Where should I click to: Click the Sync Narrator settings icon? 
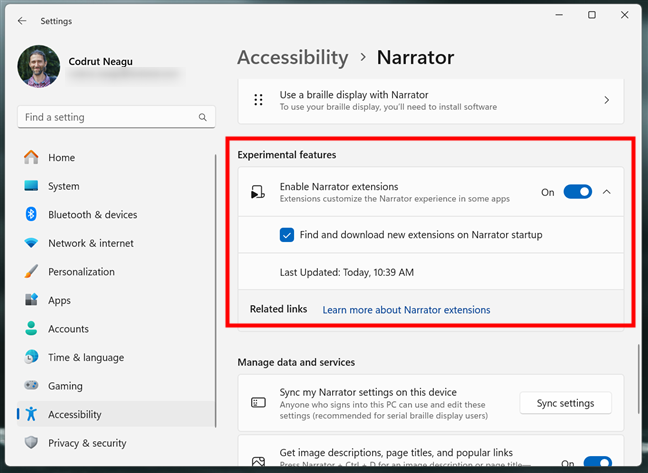tap(258, 402)
